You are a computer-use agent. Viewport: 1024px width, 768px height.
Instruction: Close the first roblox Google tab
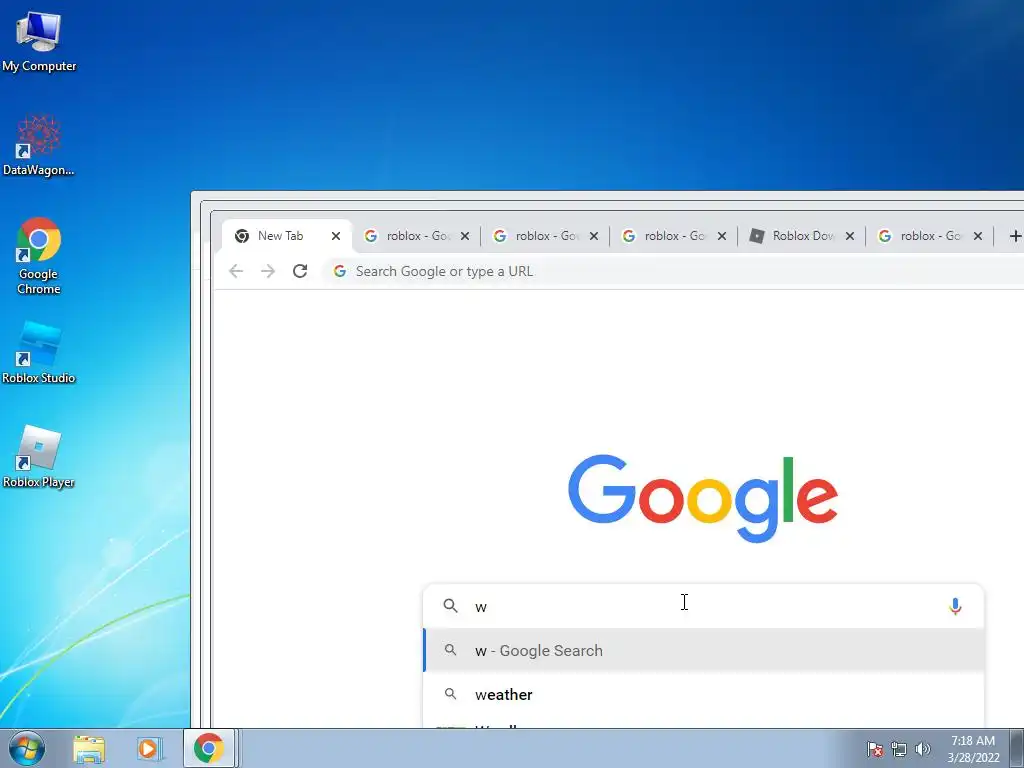[x=465, y=236]
